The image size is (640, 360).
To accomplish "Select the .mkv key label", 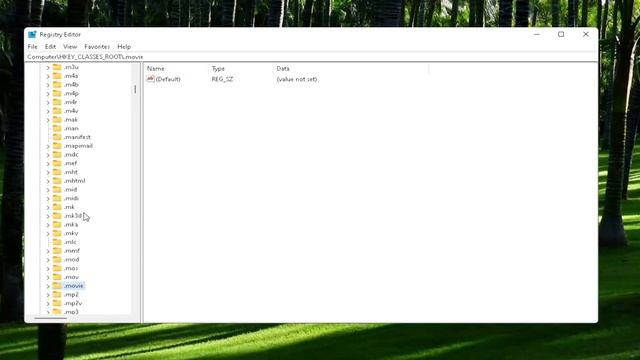I will tap(71, 233).
